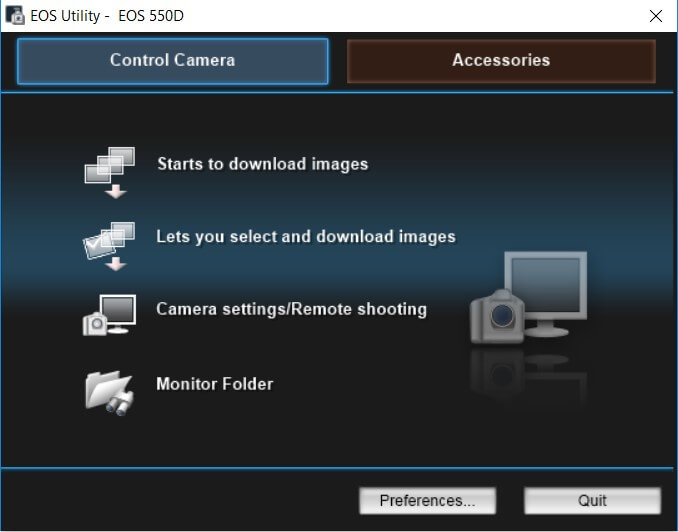
Task: Click the Monitor Folder binoculars icon
Action: [109, 393]
